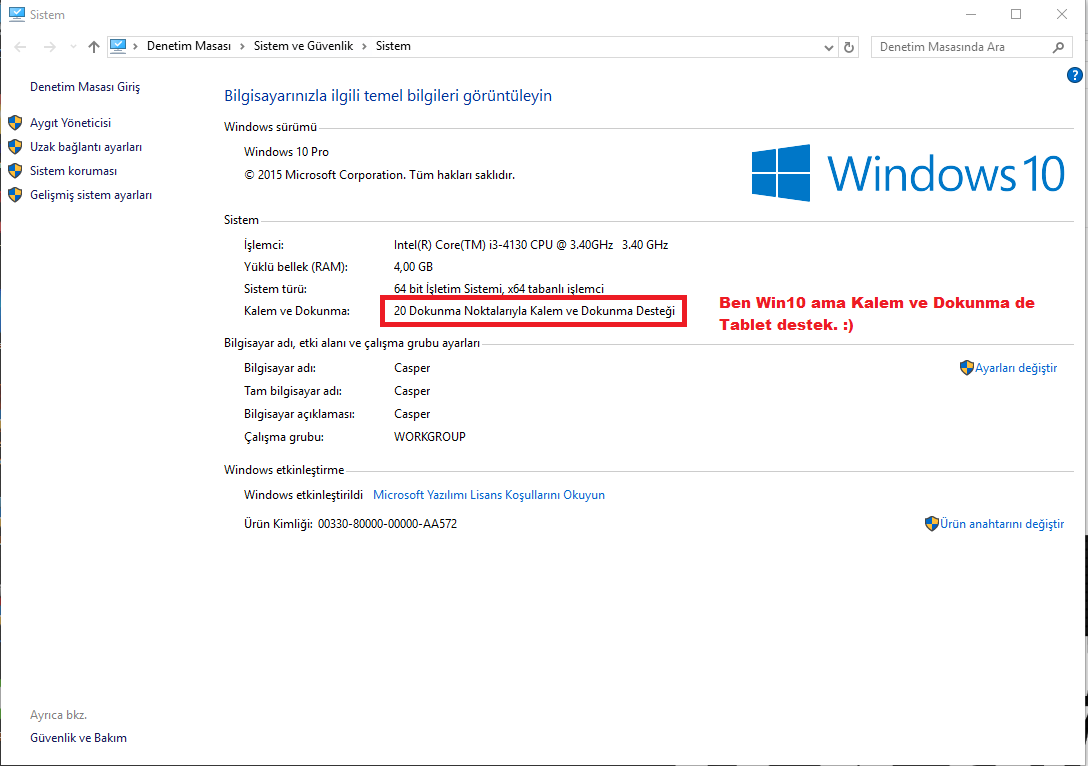Select the product ID 00330-80000-00000-AA572
Screen dimensions: 1088x766
[x=387, y=524]
